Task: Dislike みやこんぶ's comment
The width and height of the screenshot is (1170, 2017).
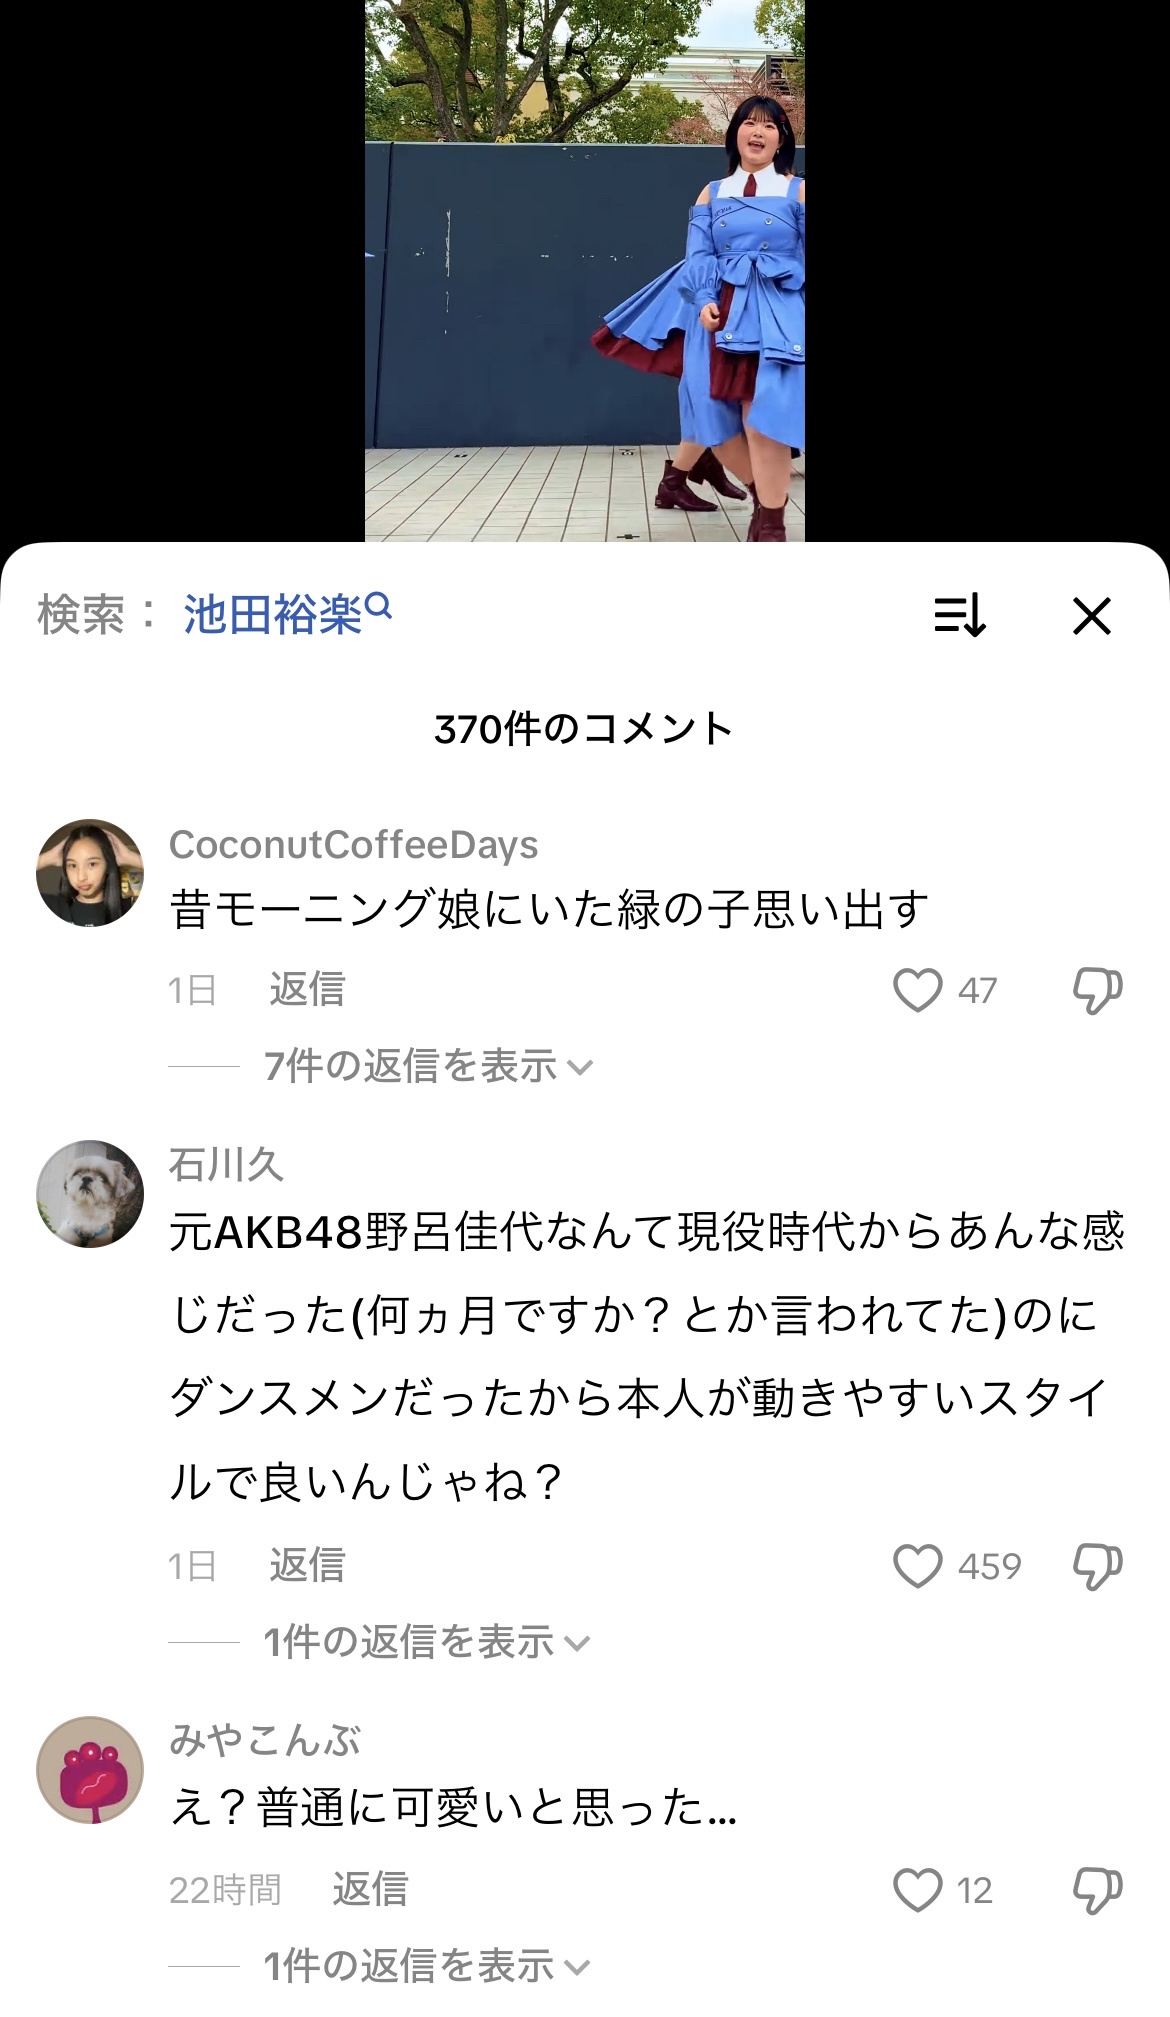Action: [x=1097, y=1890]
